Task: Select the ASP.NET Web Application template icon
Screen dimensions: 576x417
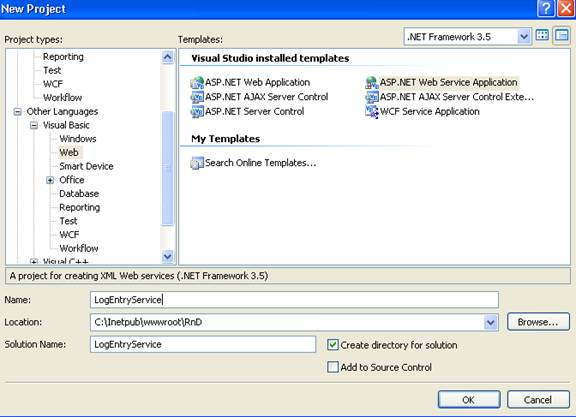Action: click(x=197, y=83)
